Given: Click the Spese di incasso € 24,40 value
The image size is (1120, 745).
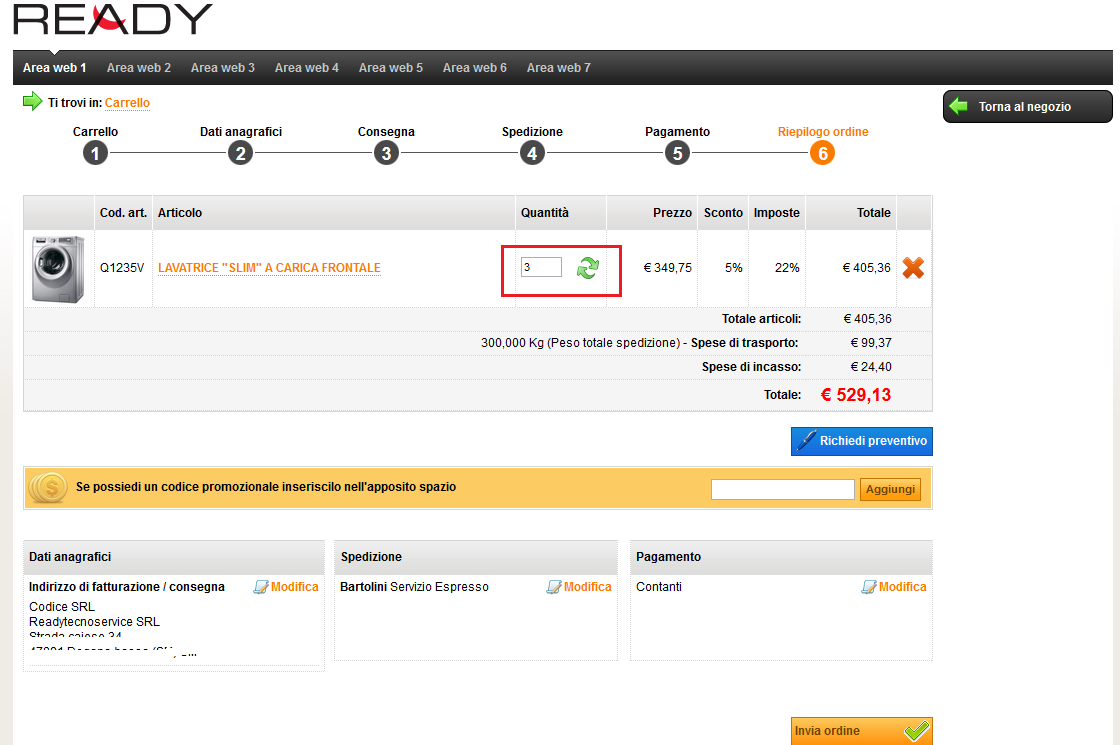Looking at the screenshot, I should click(x=871, y=367).
